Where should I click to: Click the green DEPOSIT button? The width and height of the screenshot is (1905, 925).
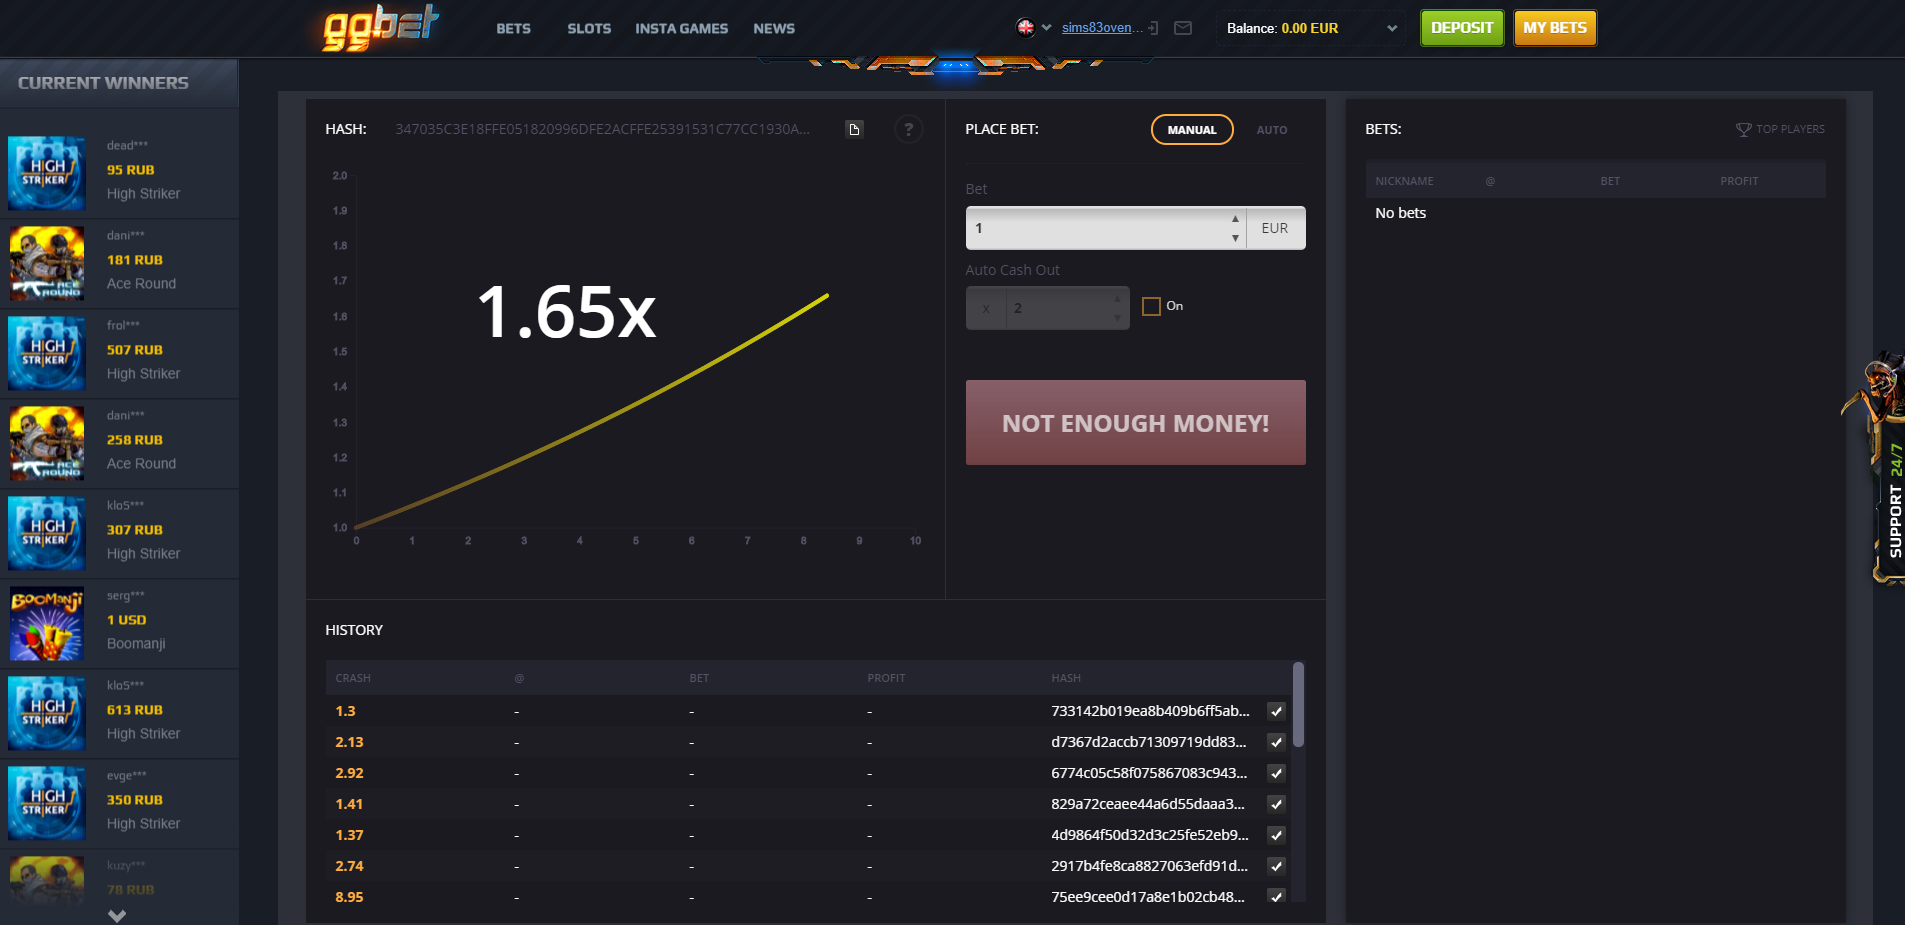(x=1461, y=28)
